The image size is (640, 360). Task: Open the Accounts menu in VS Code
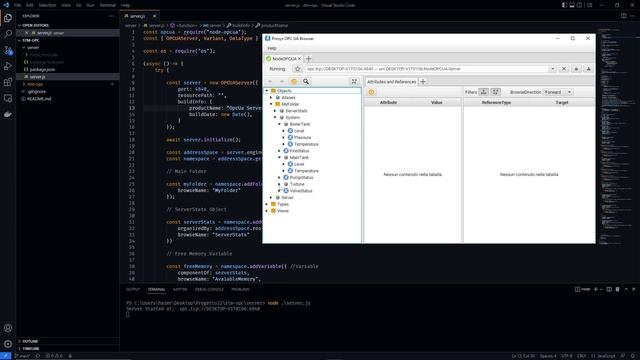pyautogui.click(x=8, y=328)
